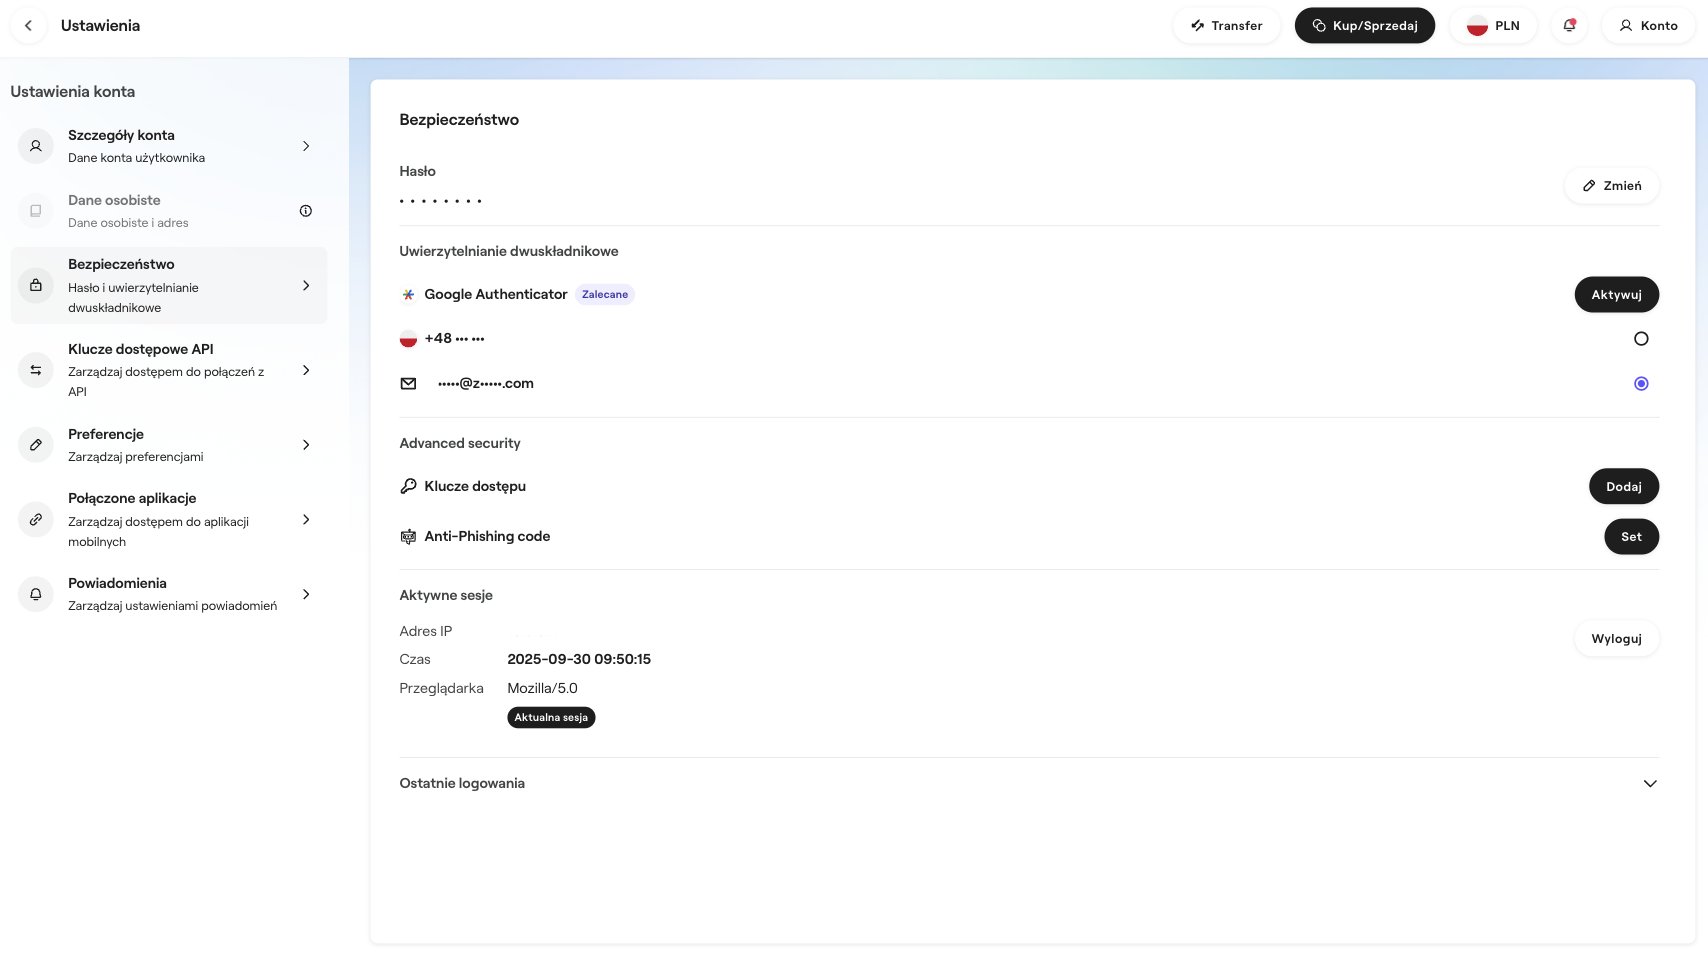Click Dodaj to add access keys
The height and width of the screenshot is (957, 1708).
1623,487
